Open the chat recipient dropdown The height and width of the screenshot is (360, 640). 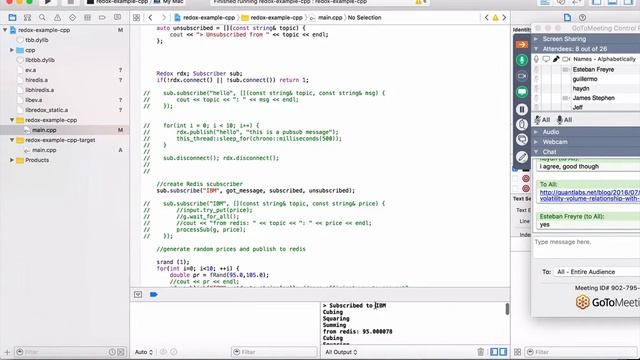coord(597,272)
